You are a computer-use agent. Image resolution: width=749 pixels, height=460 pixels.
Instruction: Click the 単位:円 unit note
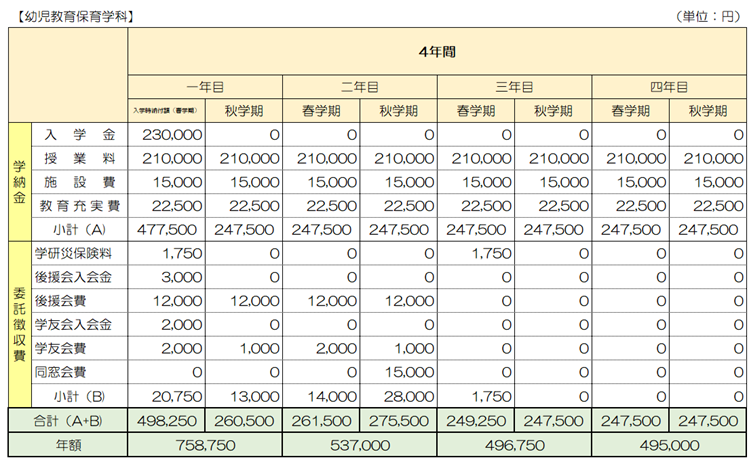(x=708, y=17)
